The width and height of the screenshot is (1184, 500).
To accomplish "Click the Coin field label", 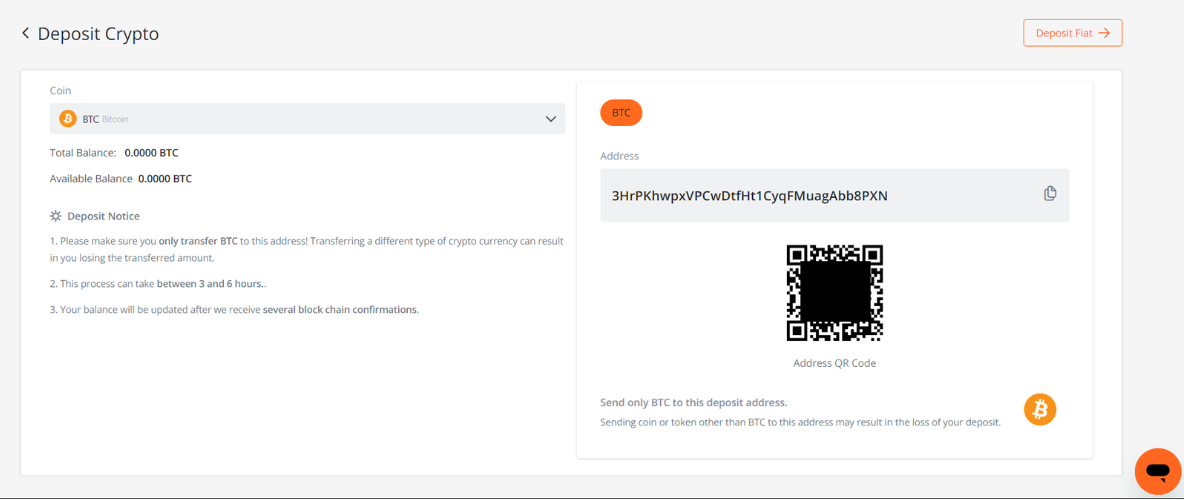I will 60,91.
